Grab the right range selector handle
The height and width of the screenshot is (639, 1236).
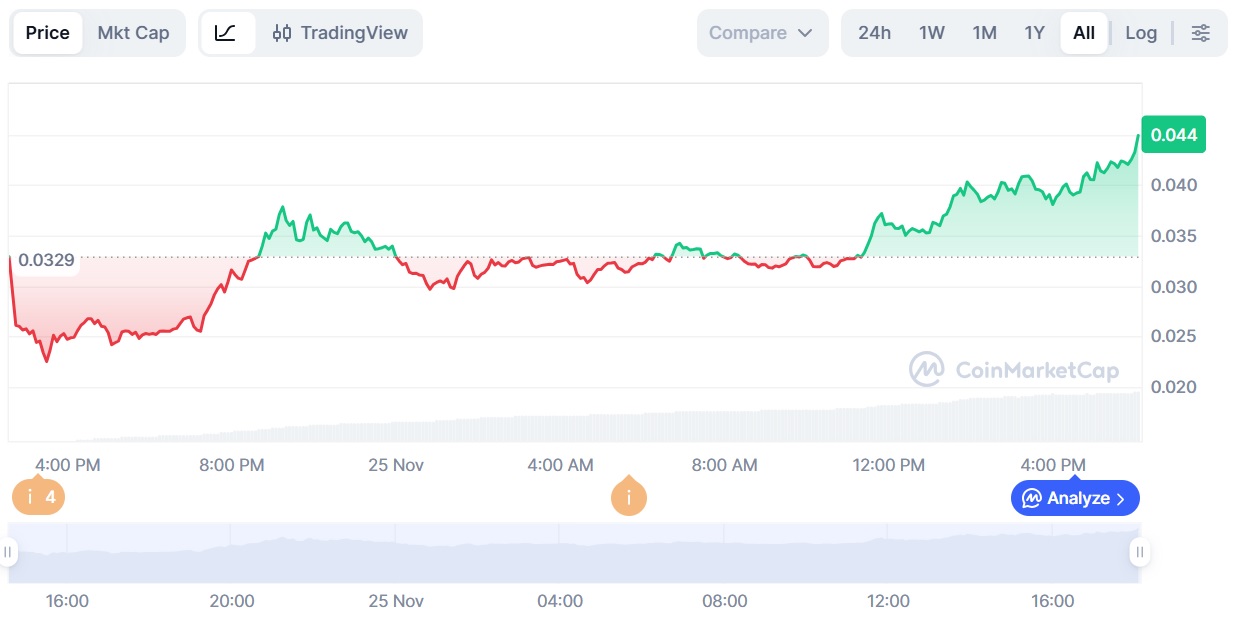point(1139,552)
